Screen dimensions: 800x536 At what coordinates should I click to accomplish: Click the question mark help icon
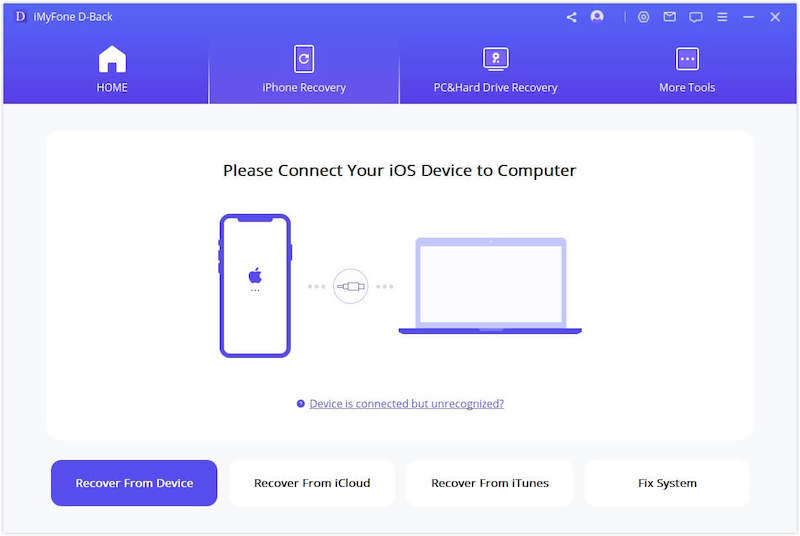coord(300,404)
